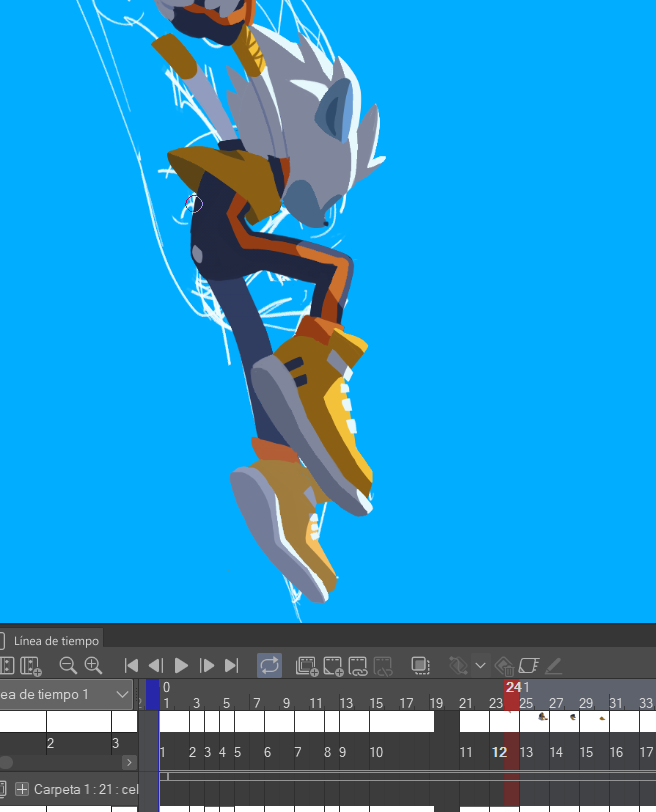Advance to the next frame
This screenshot has width=656, height=812.
pos(207,665)
